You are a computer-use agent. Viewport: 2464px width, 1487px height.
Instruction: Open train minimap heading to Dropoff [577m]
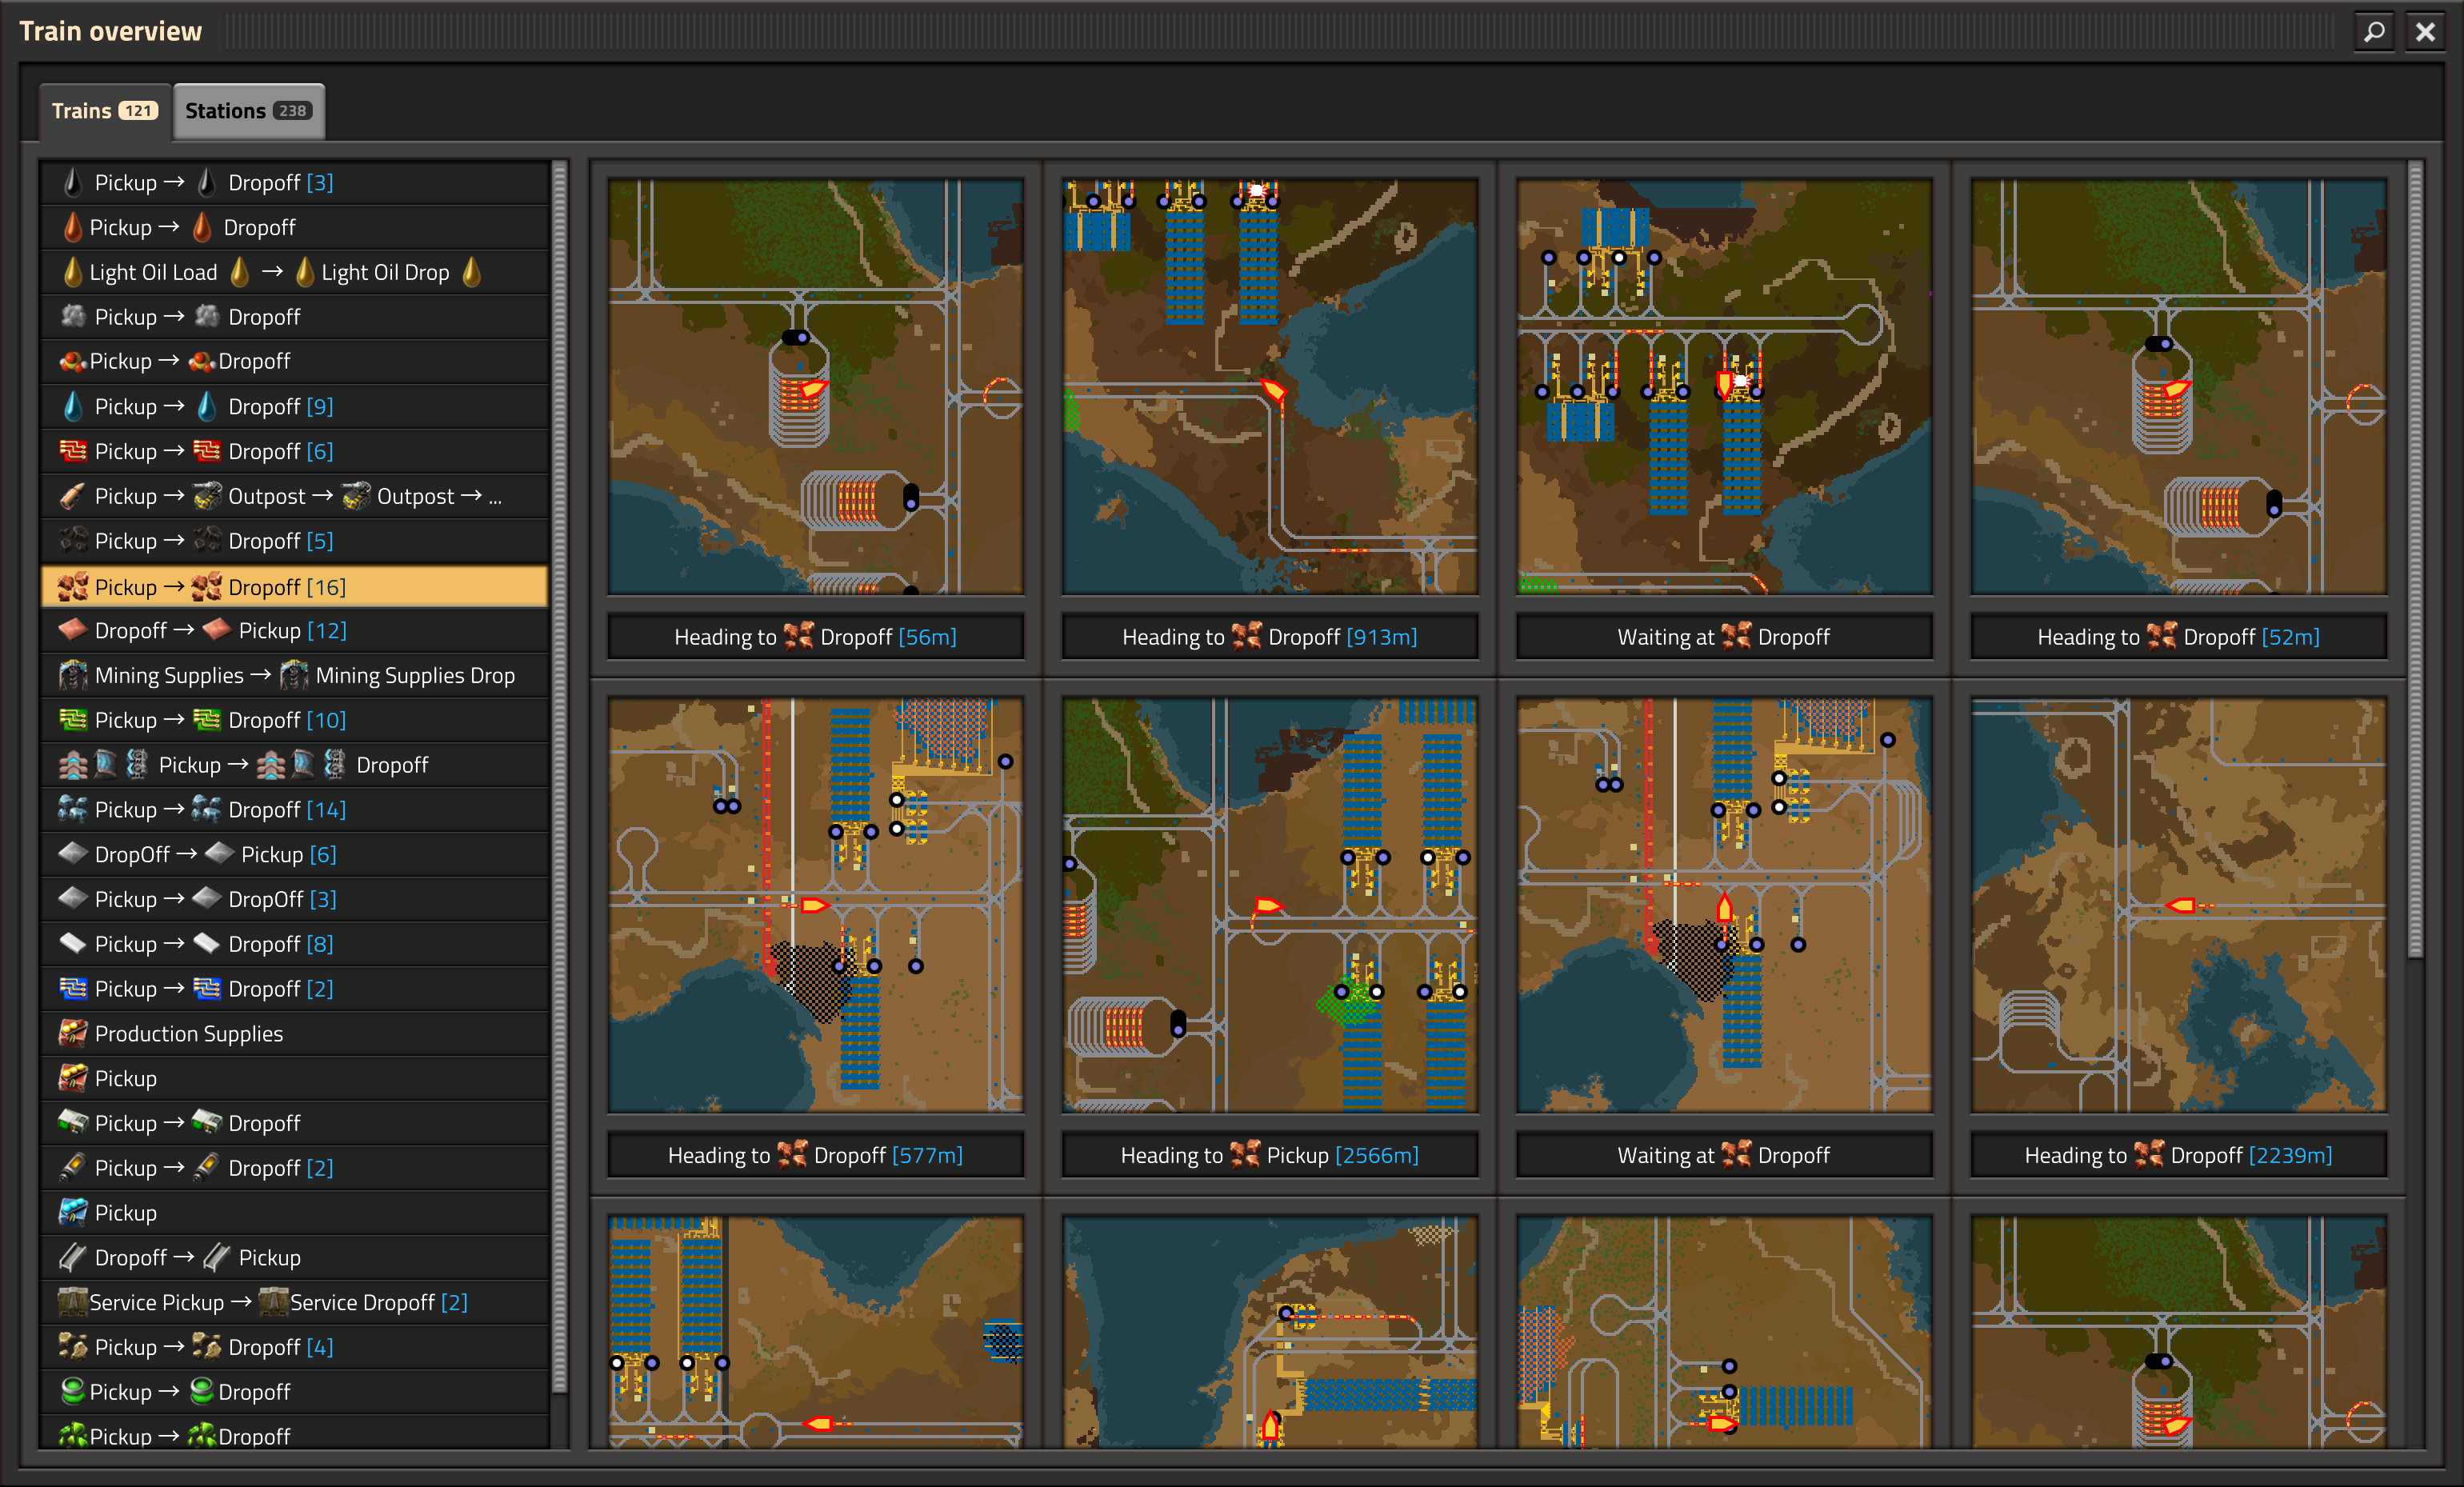(816, 905)
